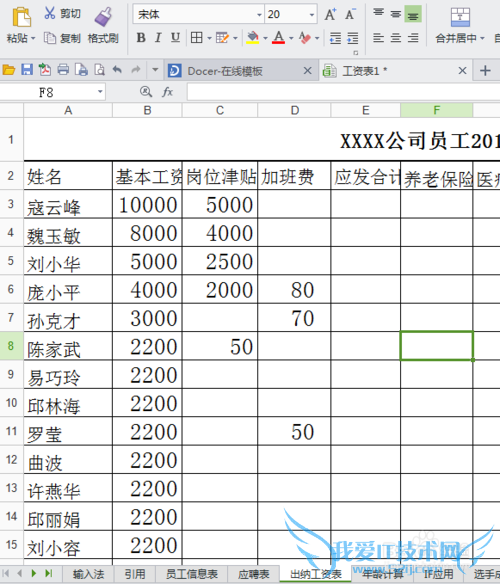The image size is (500, 584).
Task: Close the Docer-在线模板 tab
Action: tap(307, 70)
